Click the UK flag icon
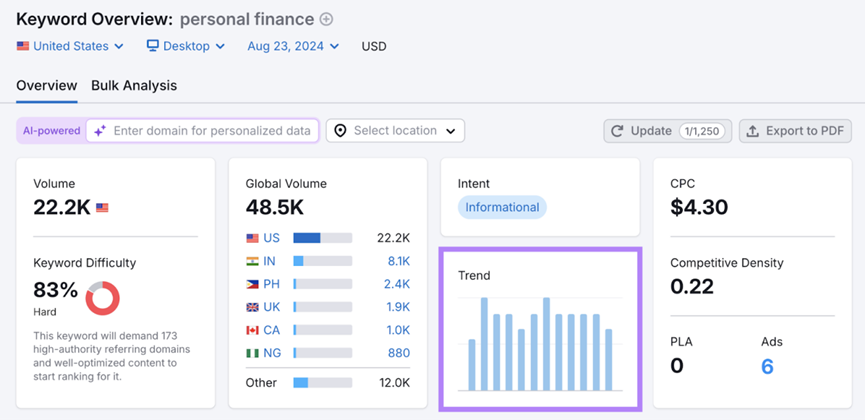The height and width of the screenshot is (420, 865). click(x=252, y=307)
